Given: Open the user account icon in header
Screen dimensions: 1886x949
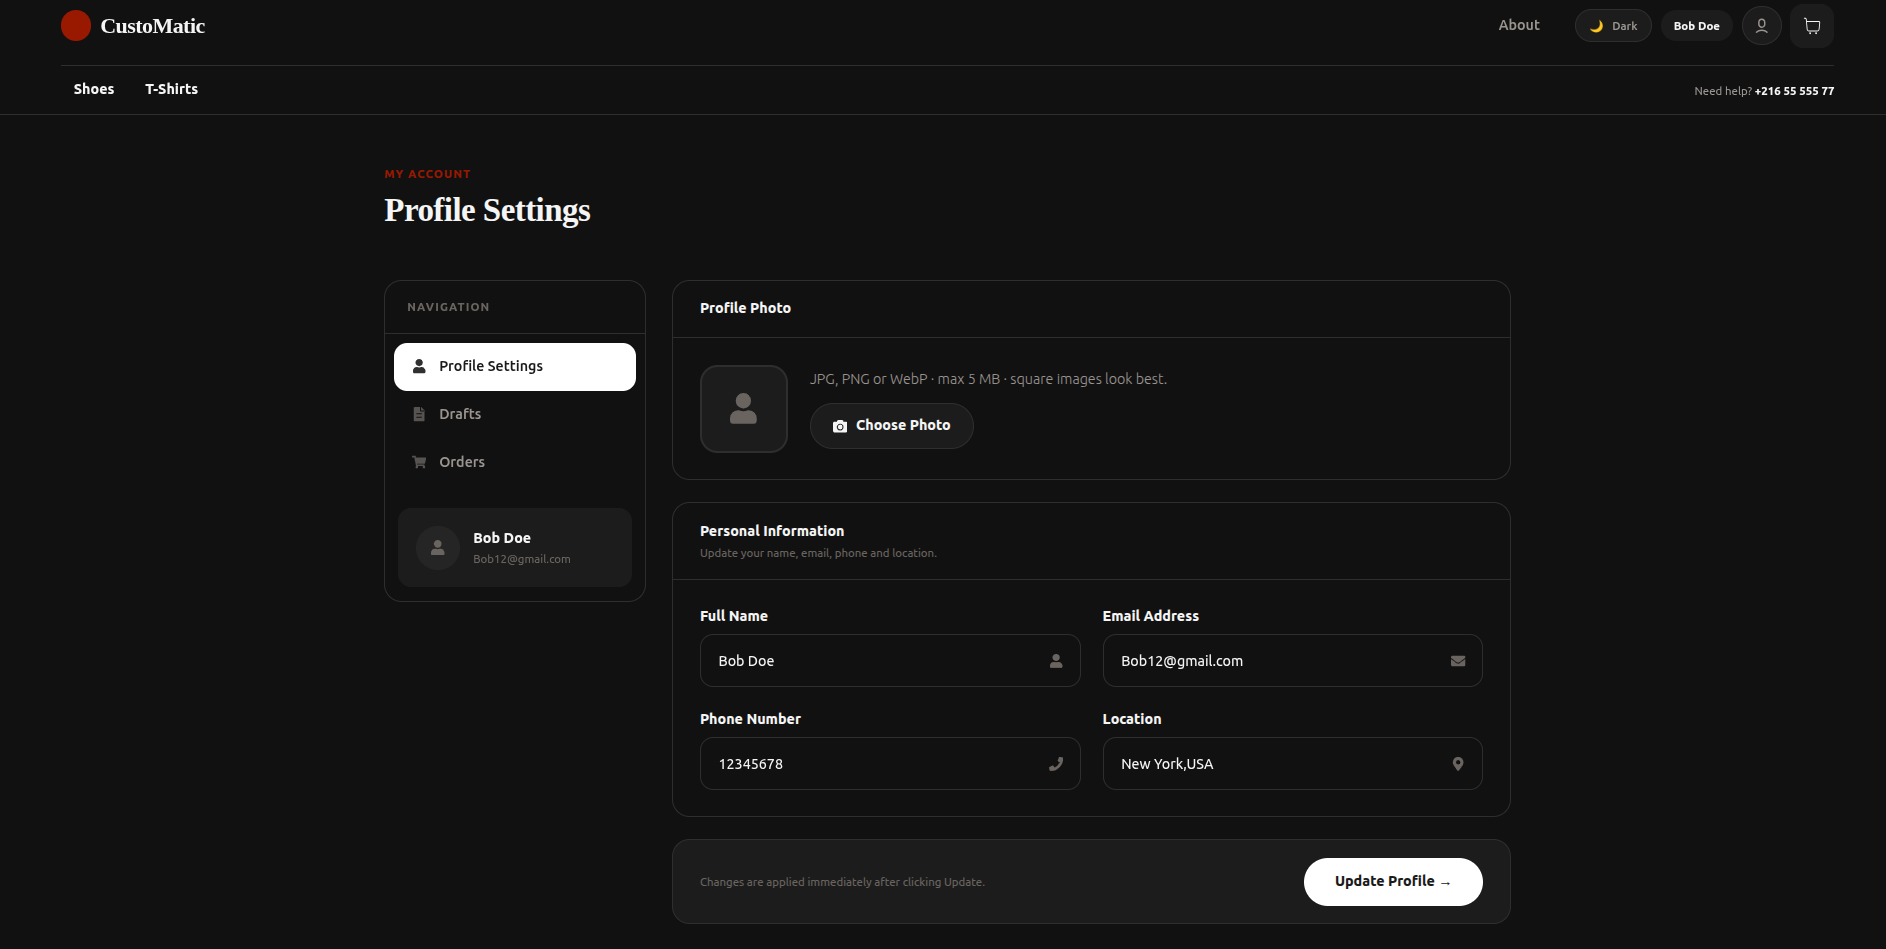Looking at the screenshot, I should click(1762, 26).
